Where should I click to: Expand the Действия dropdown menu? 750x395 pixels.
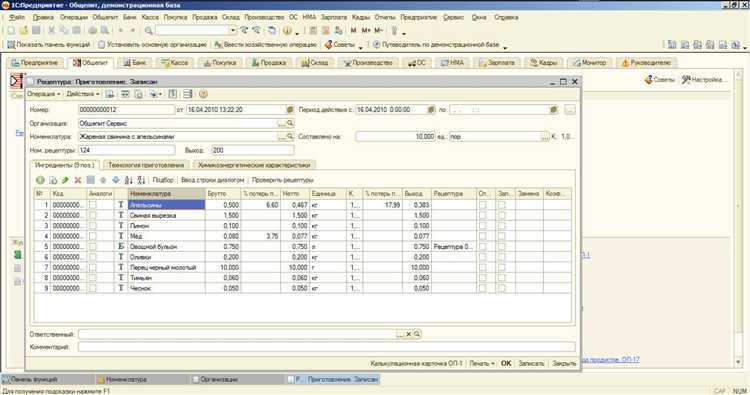[82, 94]
